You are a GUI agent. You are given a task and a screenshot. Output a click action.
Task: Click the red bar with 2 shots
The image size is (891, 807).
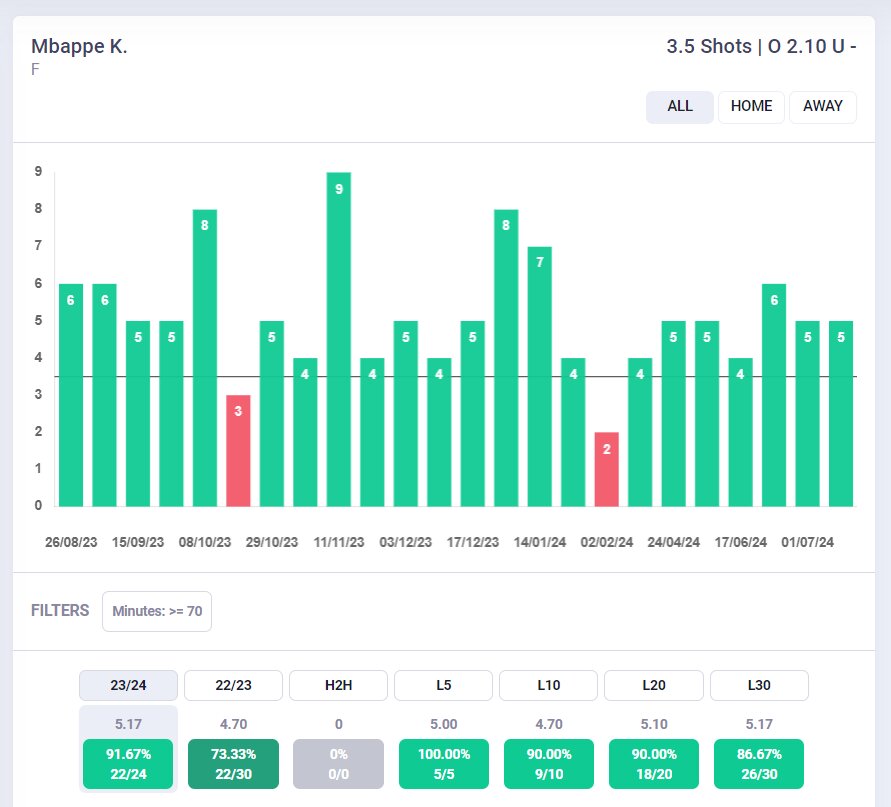point(606,469)
